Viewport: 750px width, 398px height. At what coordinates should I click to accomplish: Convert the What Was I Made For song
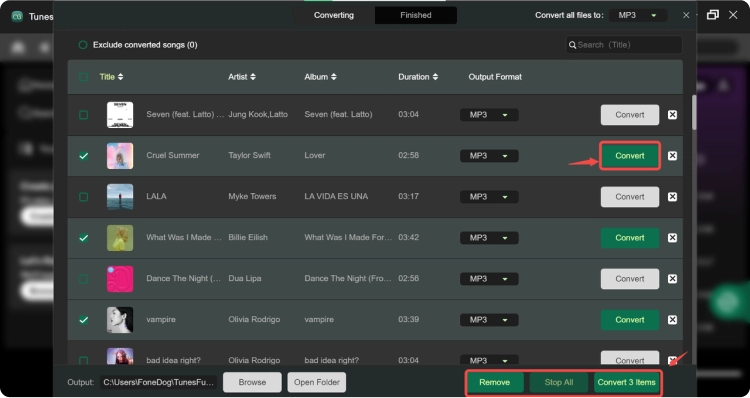click(x=629, y=238)
